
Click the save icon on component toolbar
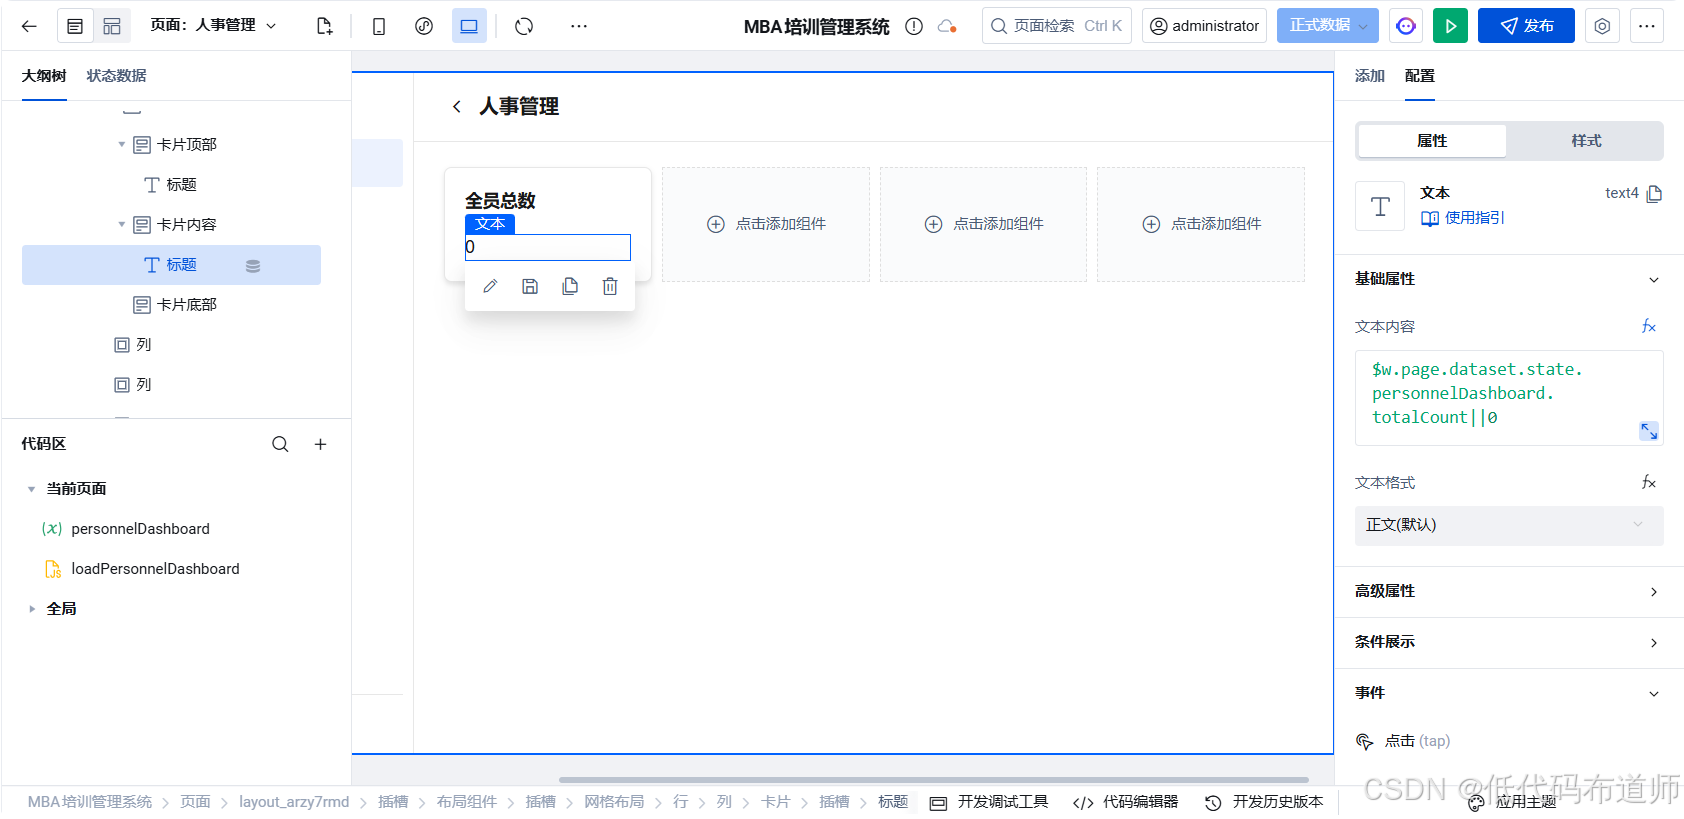[530, 287]
